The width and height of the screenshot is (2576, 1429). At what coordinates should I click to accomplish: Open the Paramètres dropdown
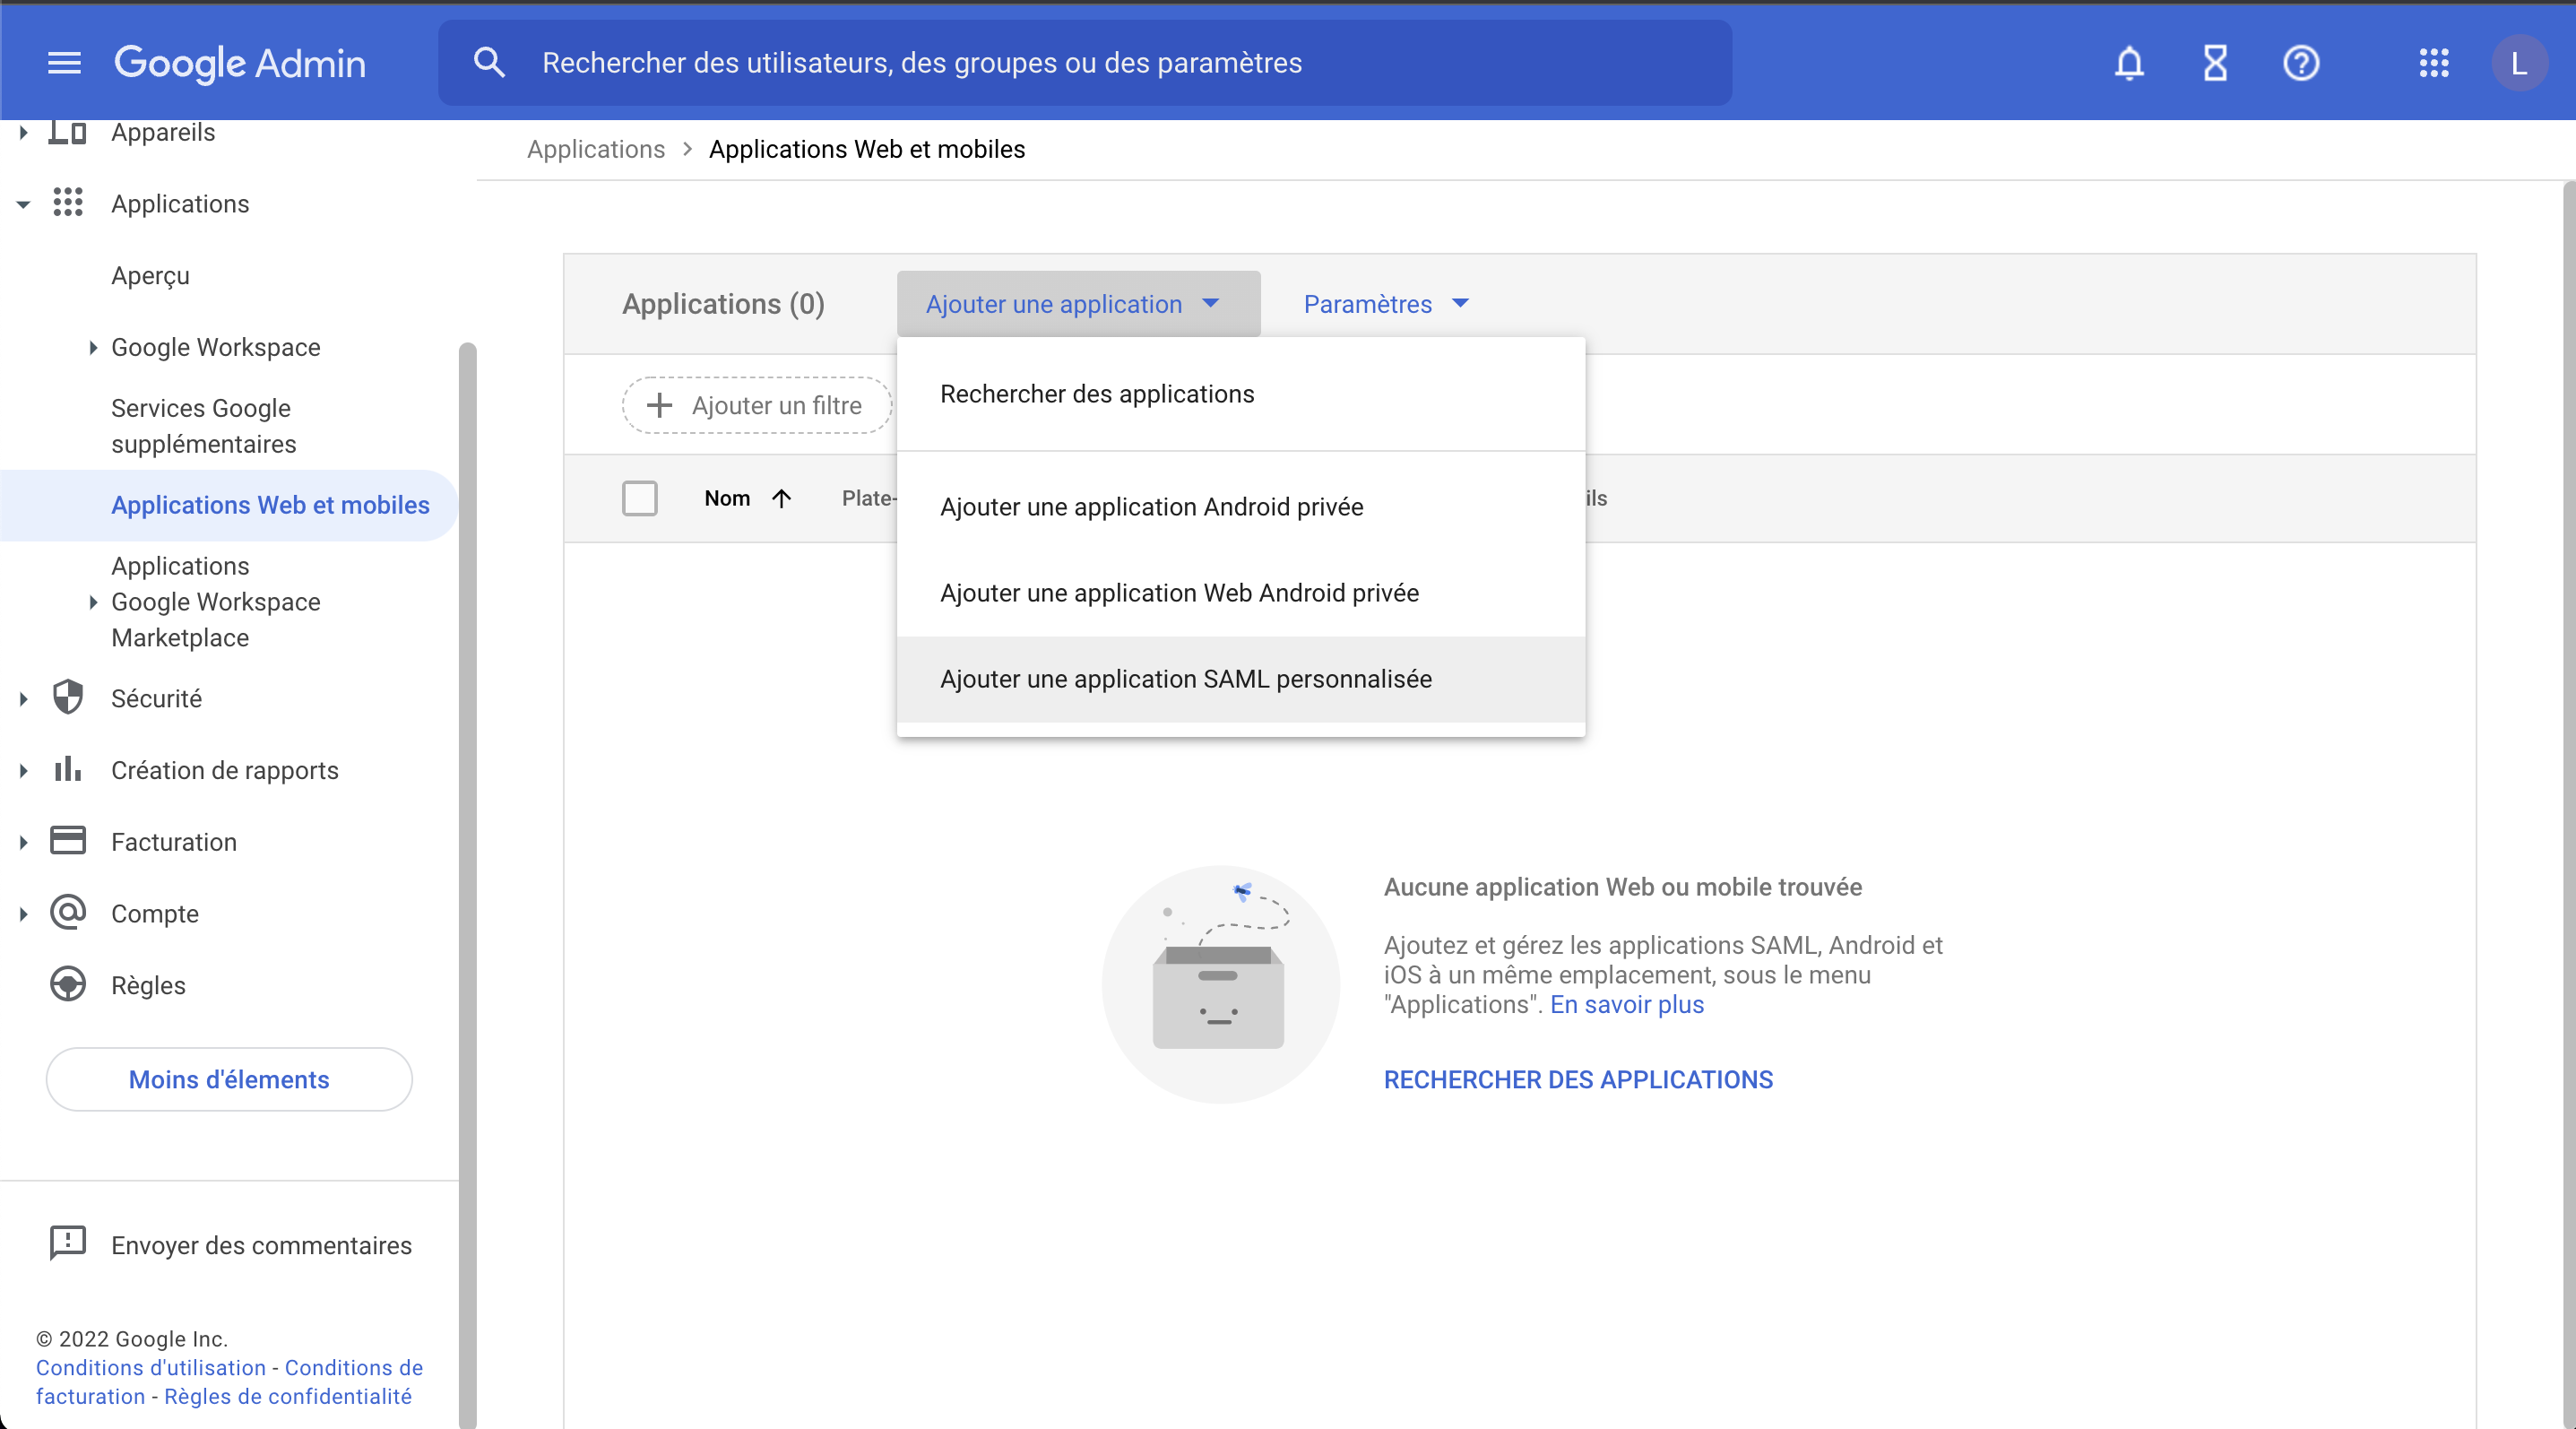pos(1385,304)
